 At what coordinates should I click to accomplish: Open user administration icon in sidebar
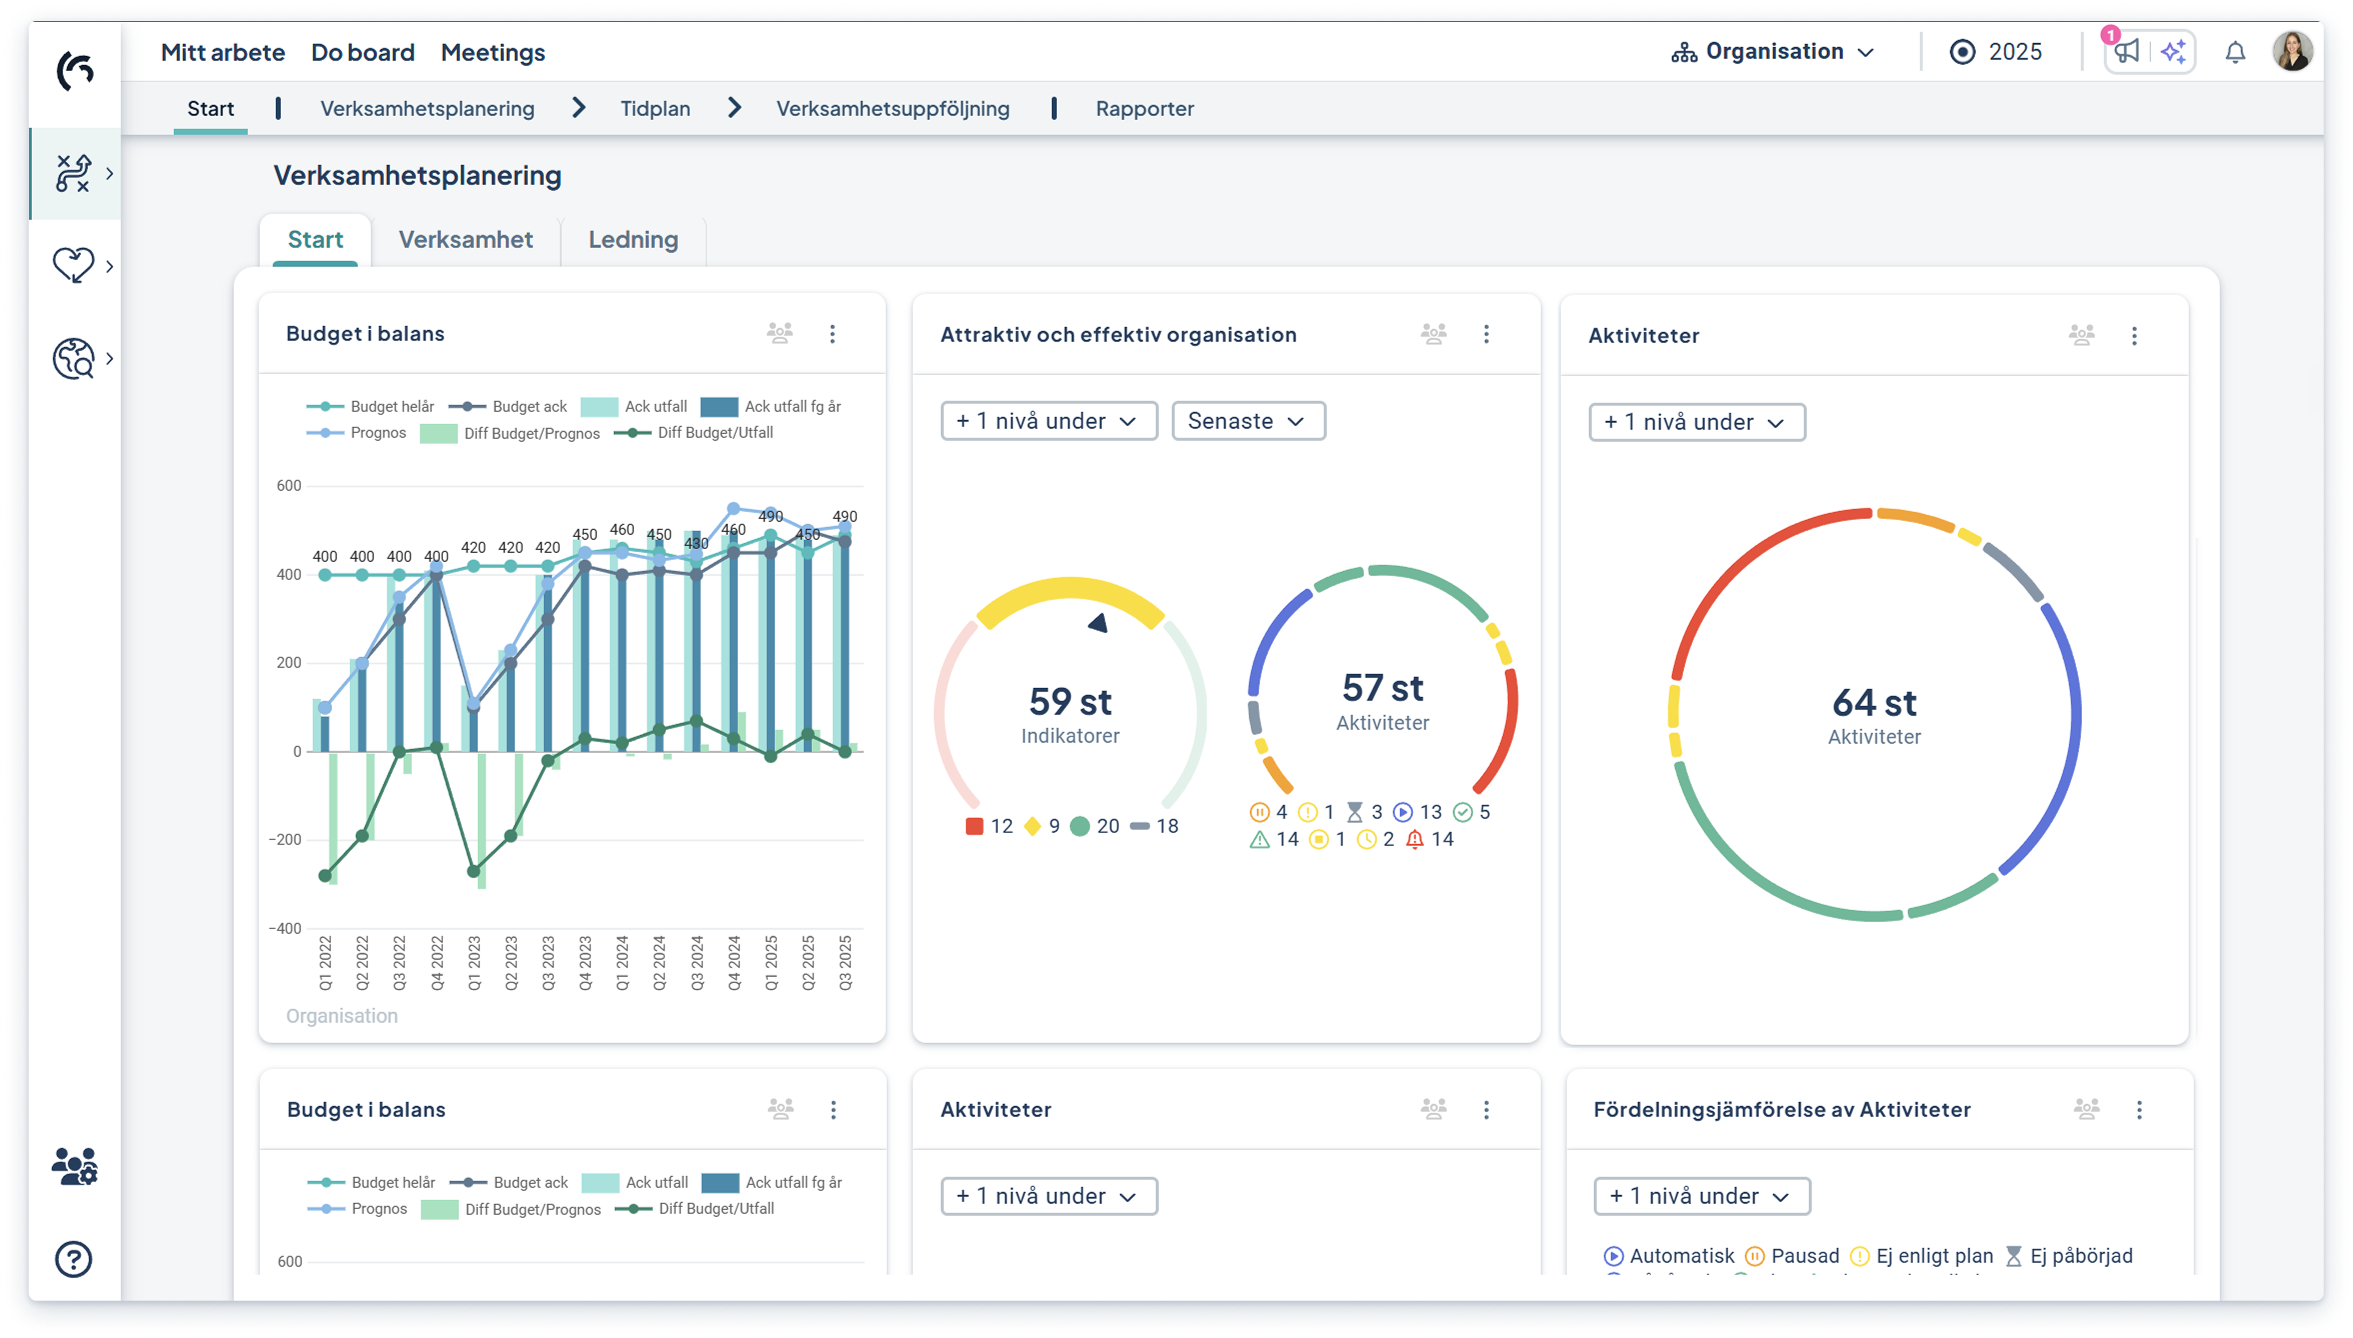click(x=74, y=1166)
